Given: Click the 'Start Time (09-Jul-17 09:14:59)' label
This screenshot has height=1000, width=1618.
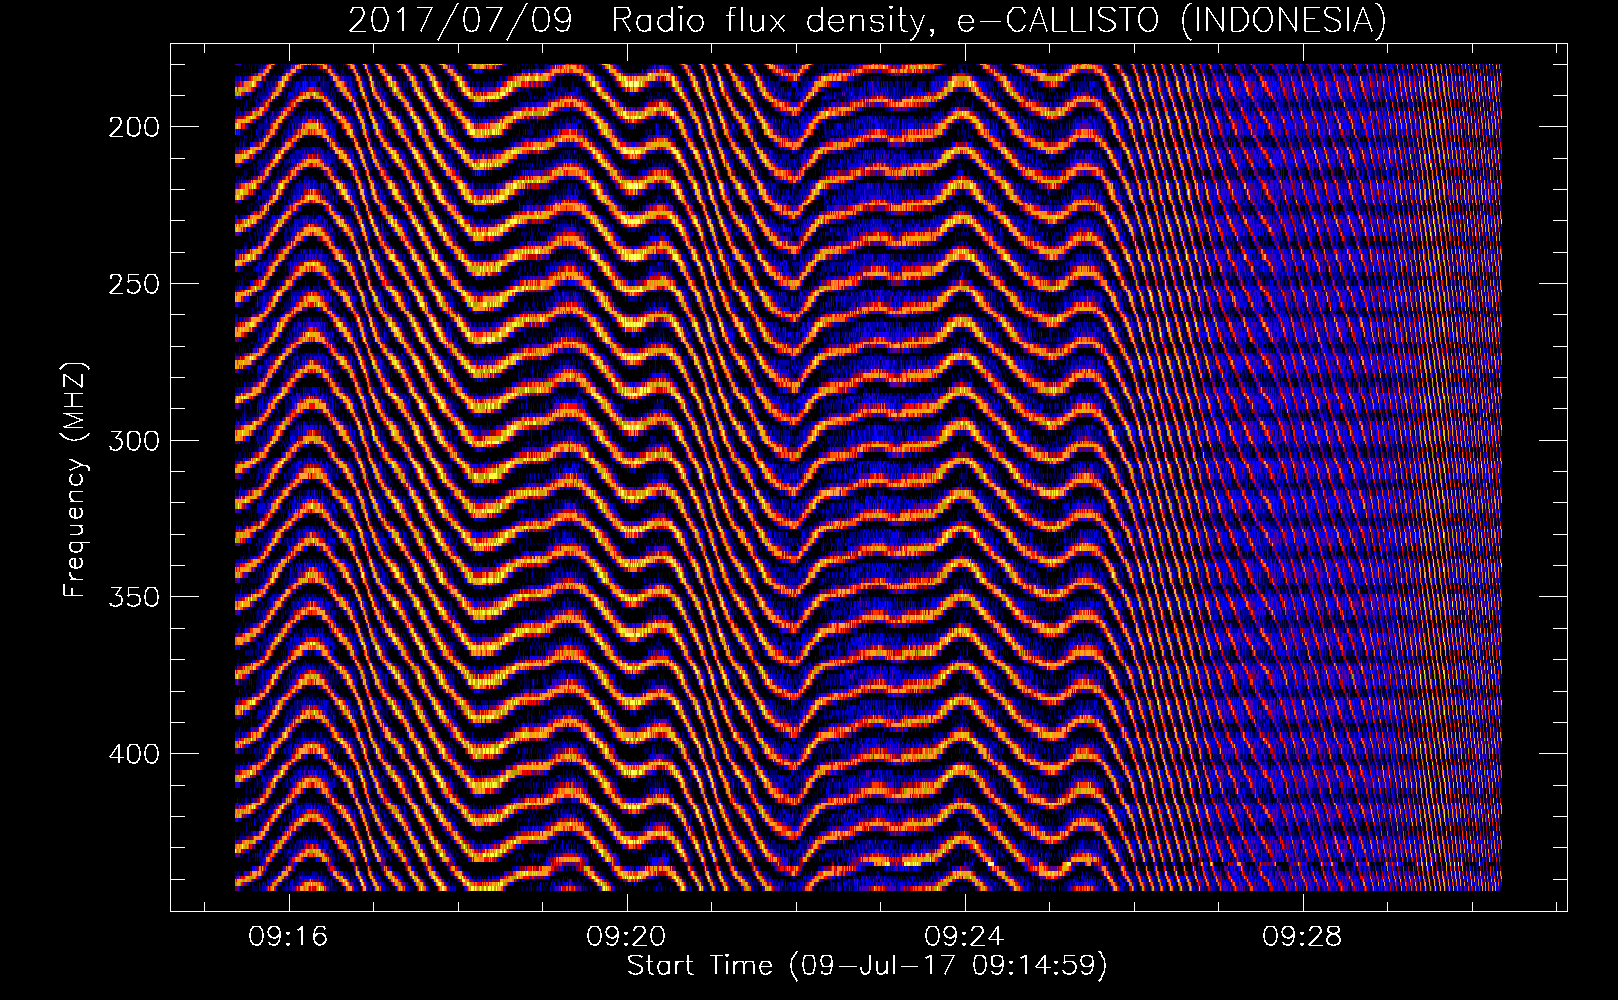Looking at the screenshot, I should [867, 966].
